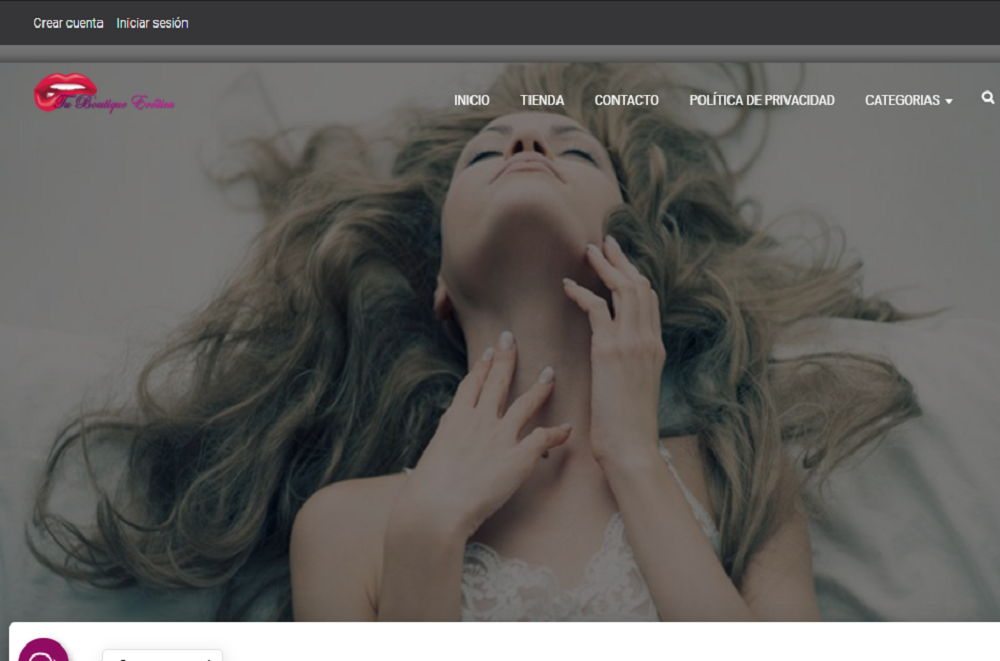Open POLÍTICA DE PRIVACIDAD page
Screen dimensions: 1000x661
(x=761, y=100)
